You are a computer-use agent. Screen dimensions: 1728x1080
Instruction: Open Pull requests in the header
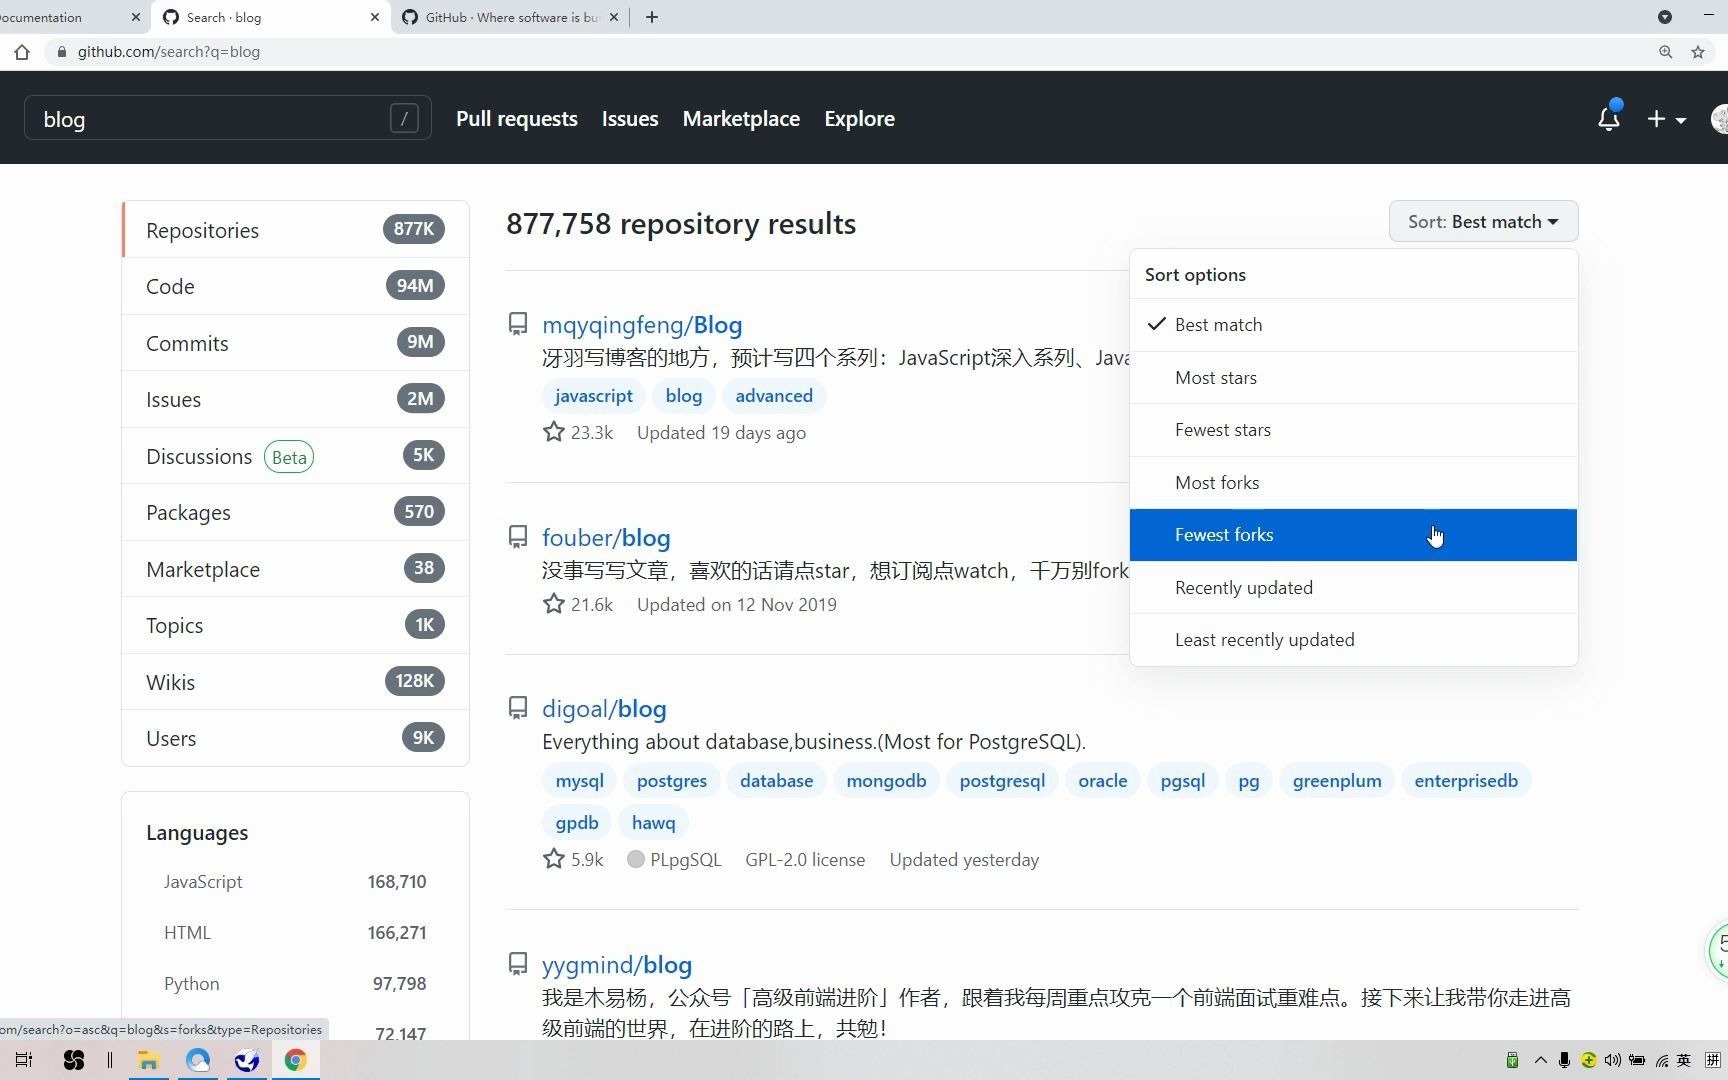point(517,118)
